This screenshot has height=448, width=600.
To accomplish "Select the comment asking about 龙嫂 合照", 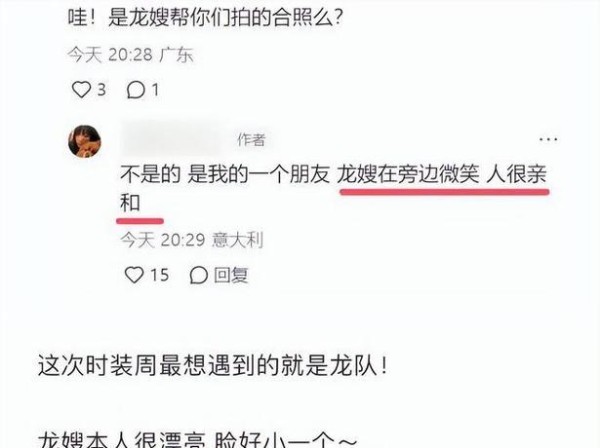I will [205, 17].
